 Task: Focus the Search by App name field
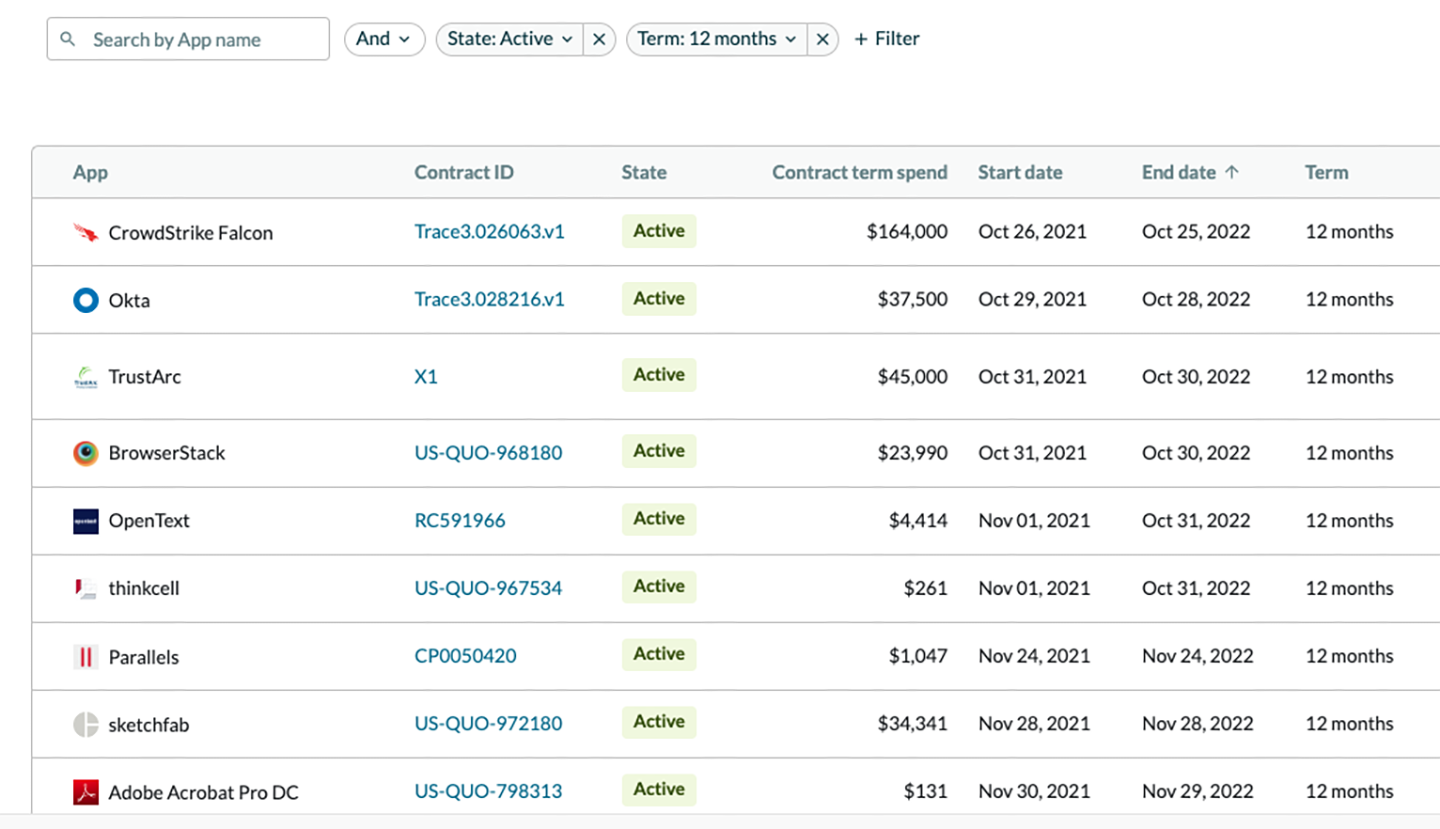200,39
